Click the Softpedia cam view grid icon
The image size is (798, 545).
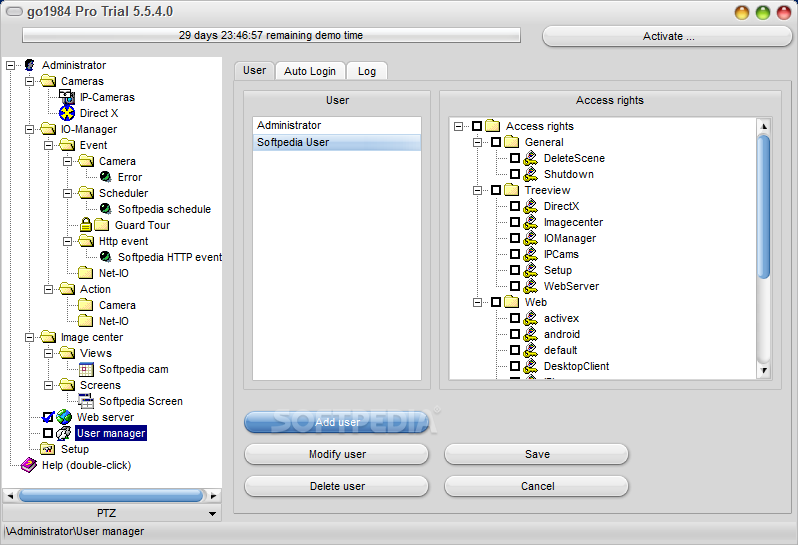point(86,369)
